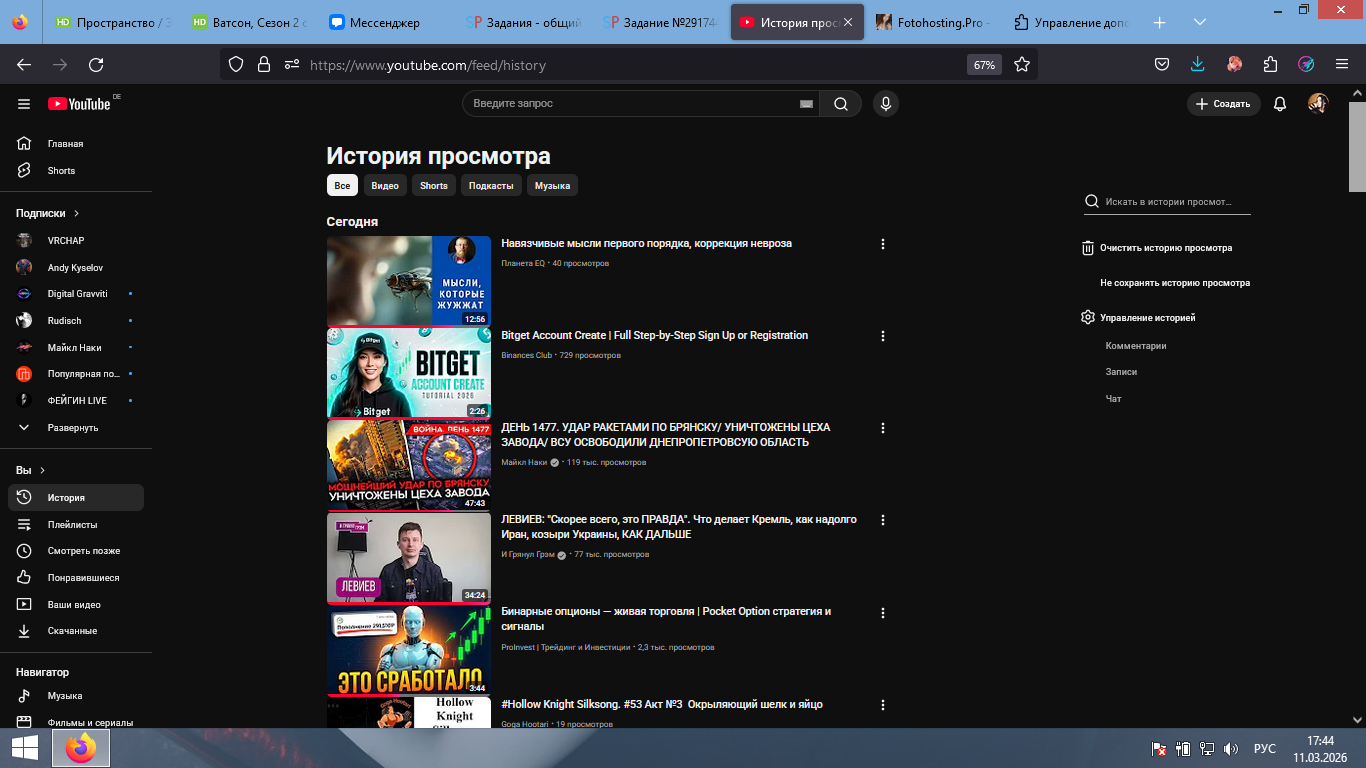The image size is (1366, 768).
Task: Bookmark this page with the star icon
Action: click(1021, 64)
